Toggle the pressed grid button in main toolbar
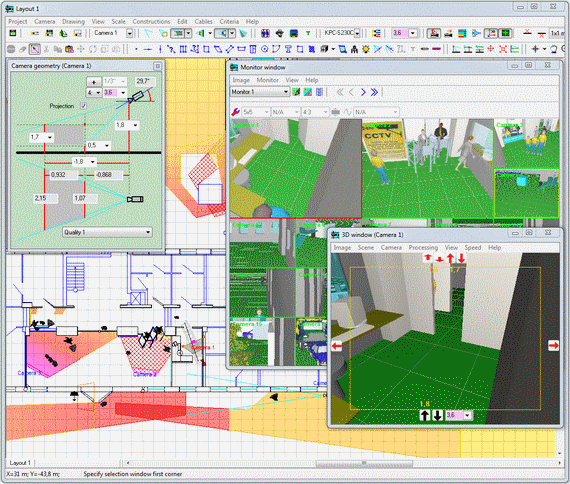This screenshot has height=484, width=570. point(505,33)
